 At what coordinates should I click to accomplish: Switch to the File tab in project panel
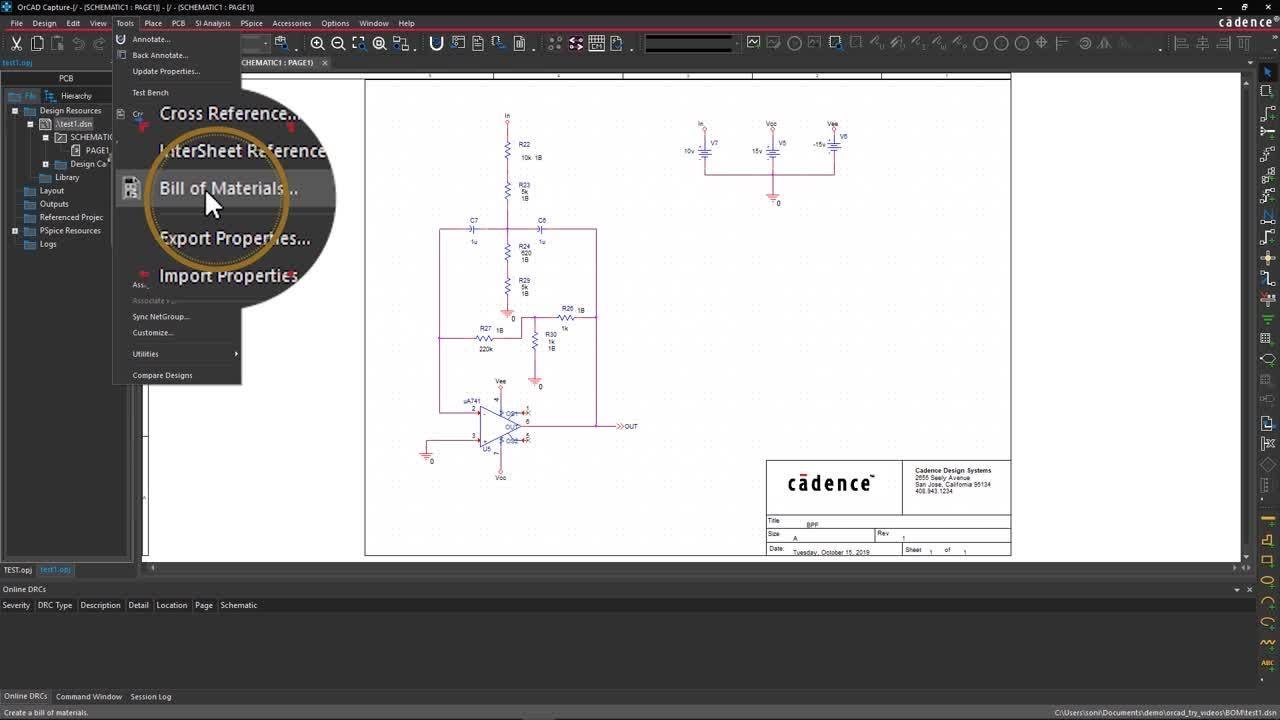tap(24, 96)
